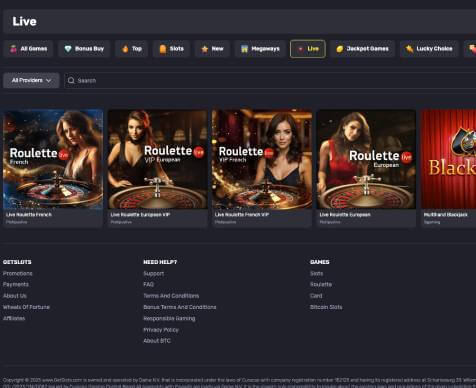Open Live Roulette French VIP thumbnail
The image size is (476, 388).
[262, 159]
